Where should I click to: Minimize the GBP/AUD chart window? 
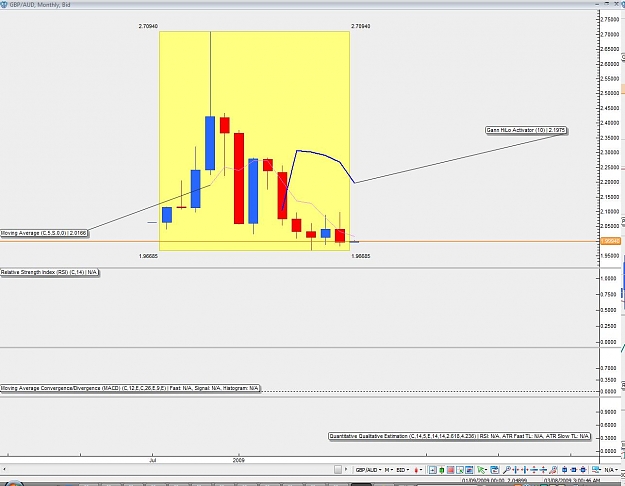pos(597,4)
